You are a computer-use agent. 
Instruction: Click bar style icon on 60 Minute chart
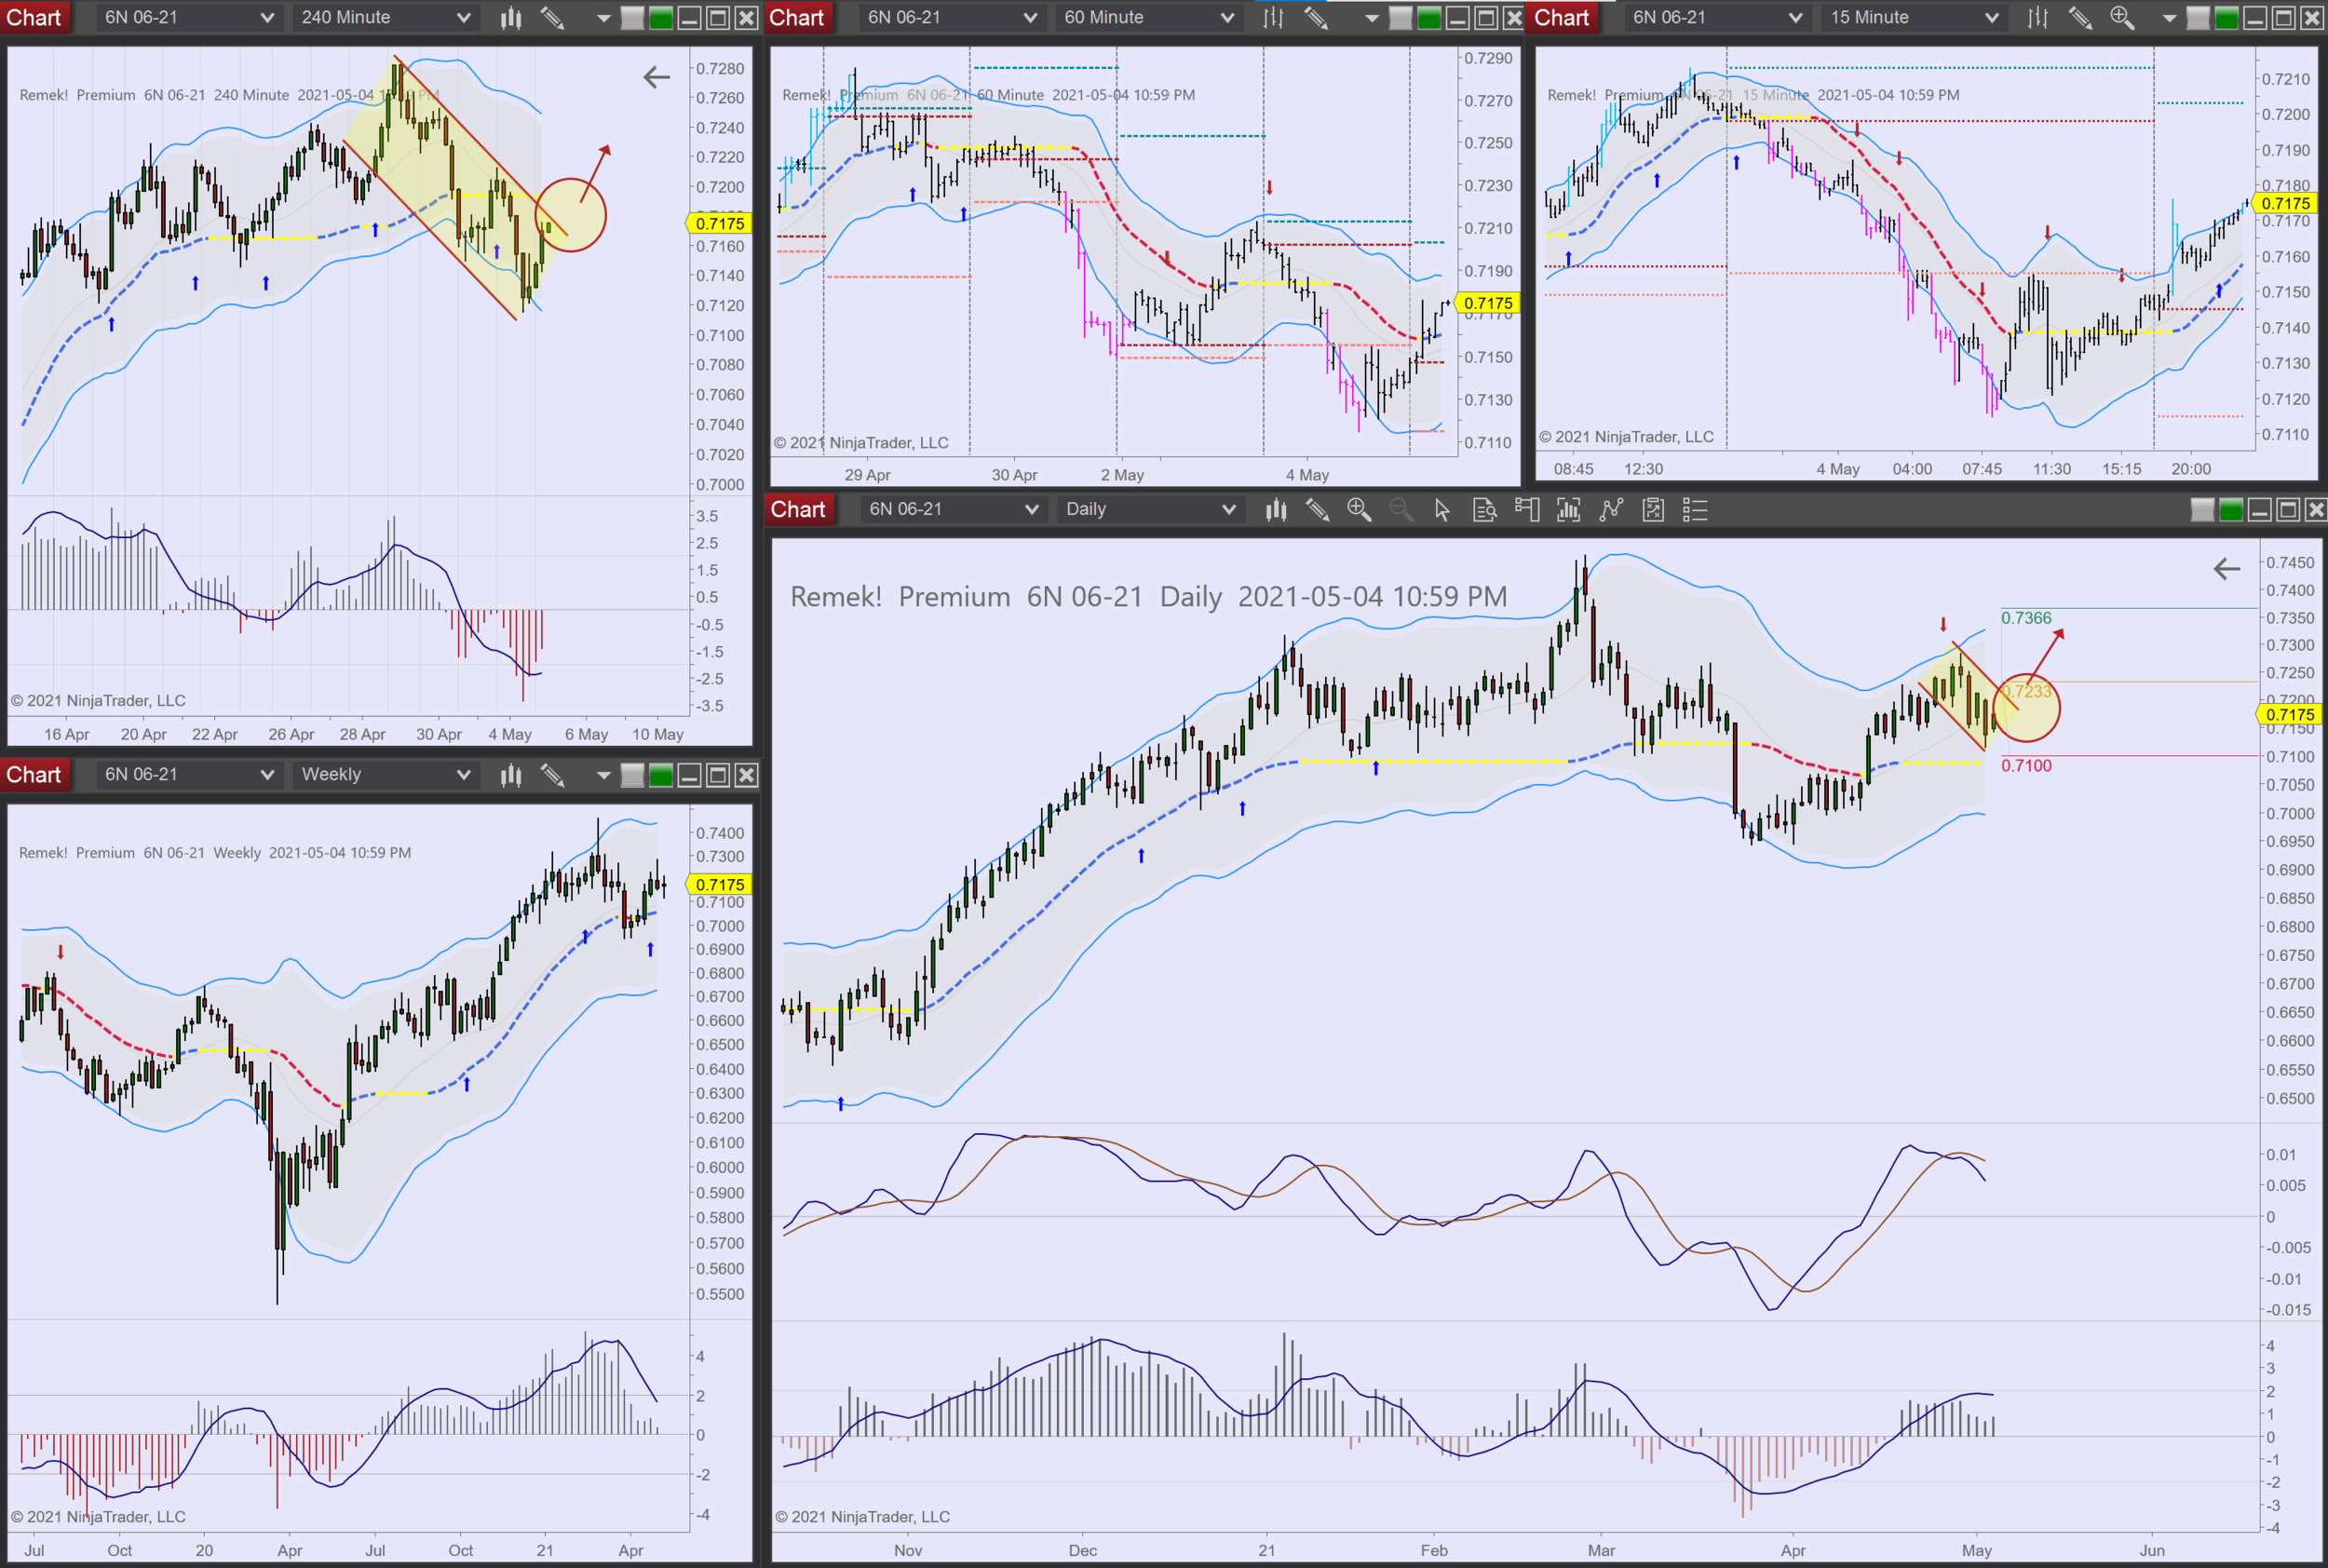(1273, 18)
